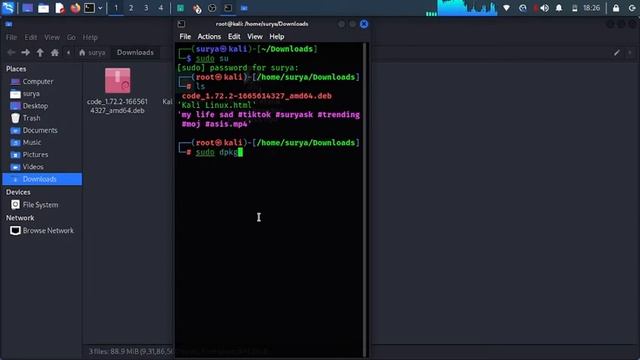Open the text editor panel launcher
This screenshot has width=640, height=360.
coord(60,8)
